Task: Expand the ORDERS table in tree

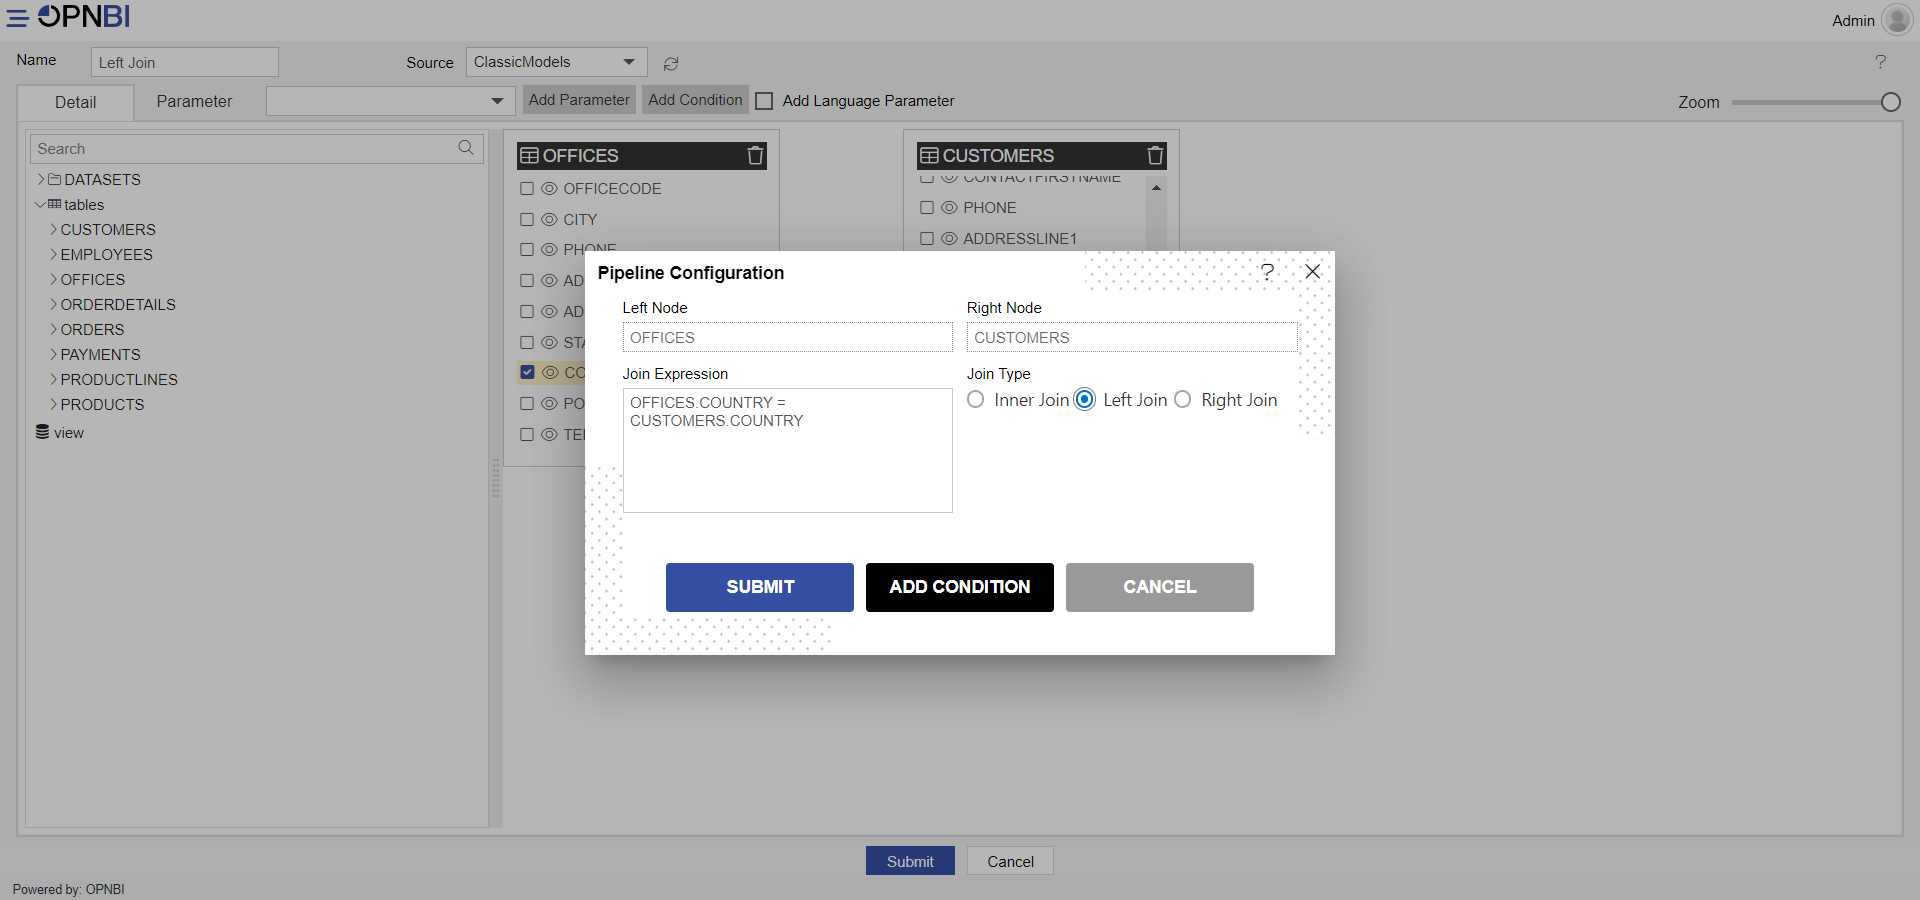Action: pos(54,330)
